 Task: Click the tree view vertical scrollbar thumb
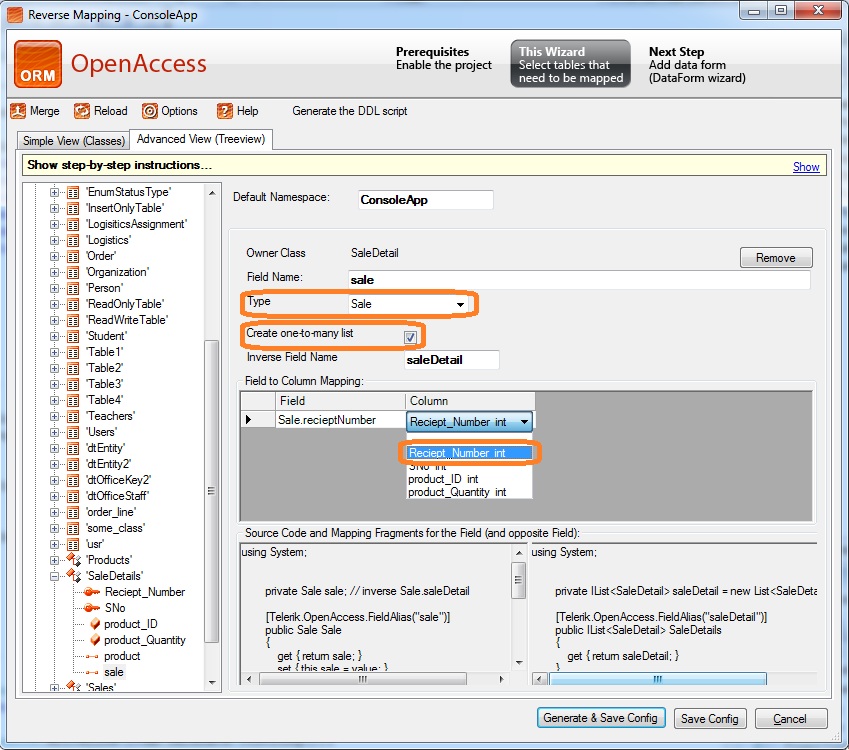212,491
